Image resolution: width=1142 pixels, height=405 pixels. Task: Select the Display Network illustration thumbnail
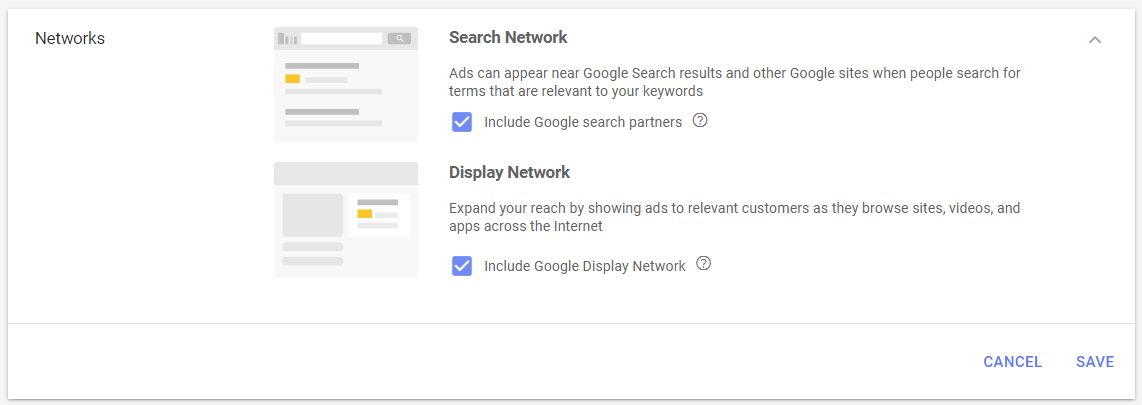[346, 219]
